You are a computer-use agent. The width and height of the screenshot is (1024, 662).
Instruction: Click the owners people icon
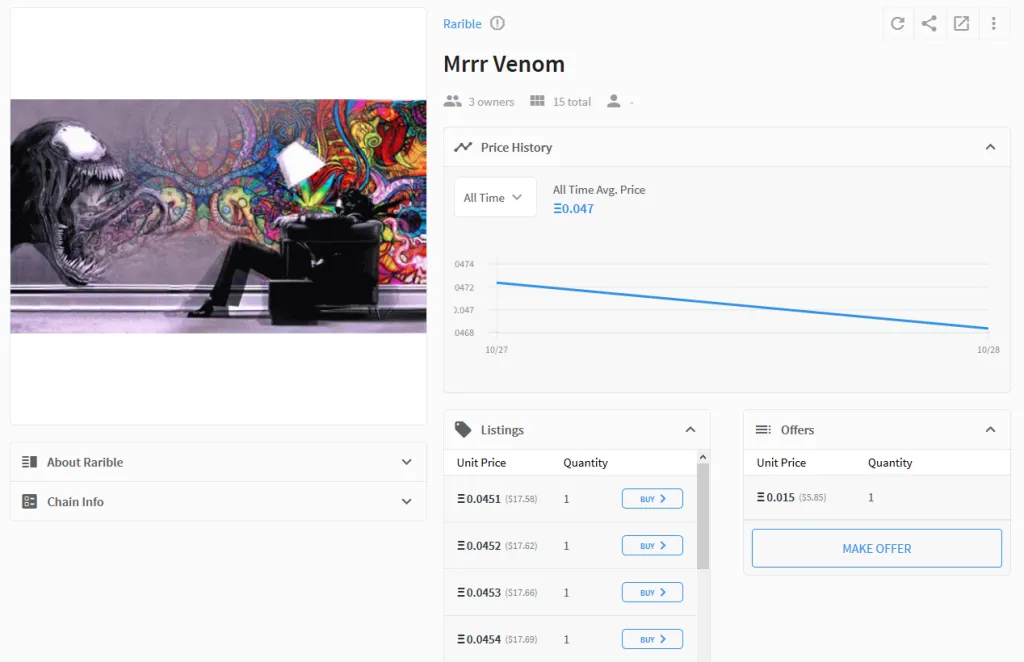pos(453,101)
